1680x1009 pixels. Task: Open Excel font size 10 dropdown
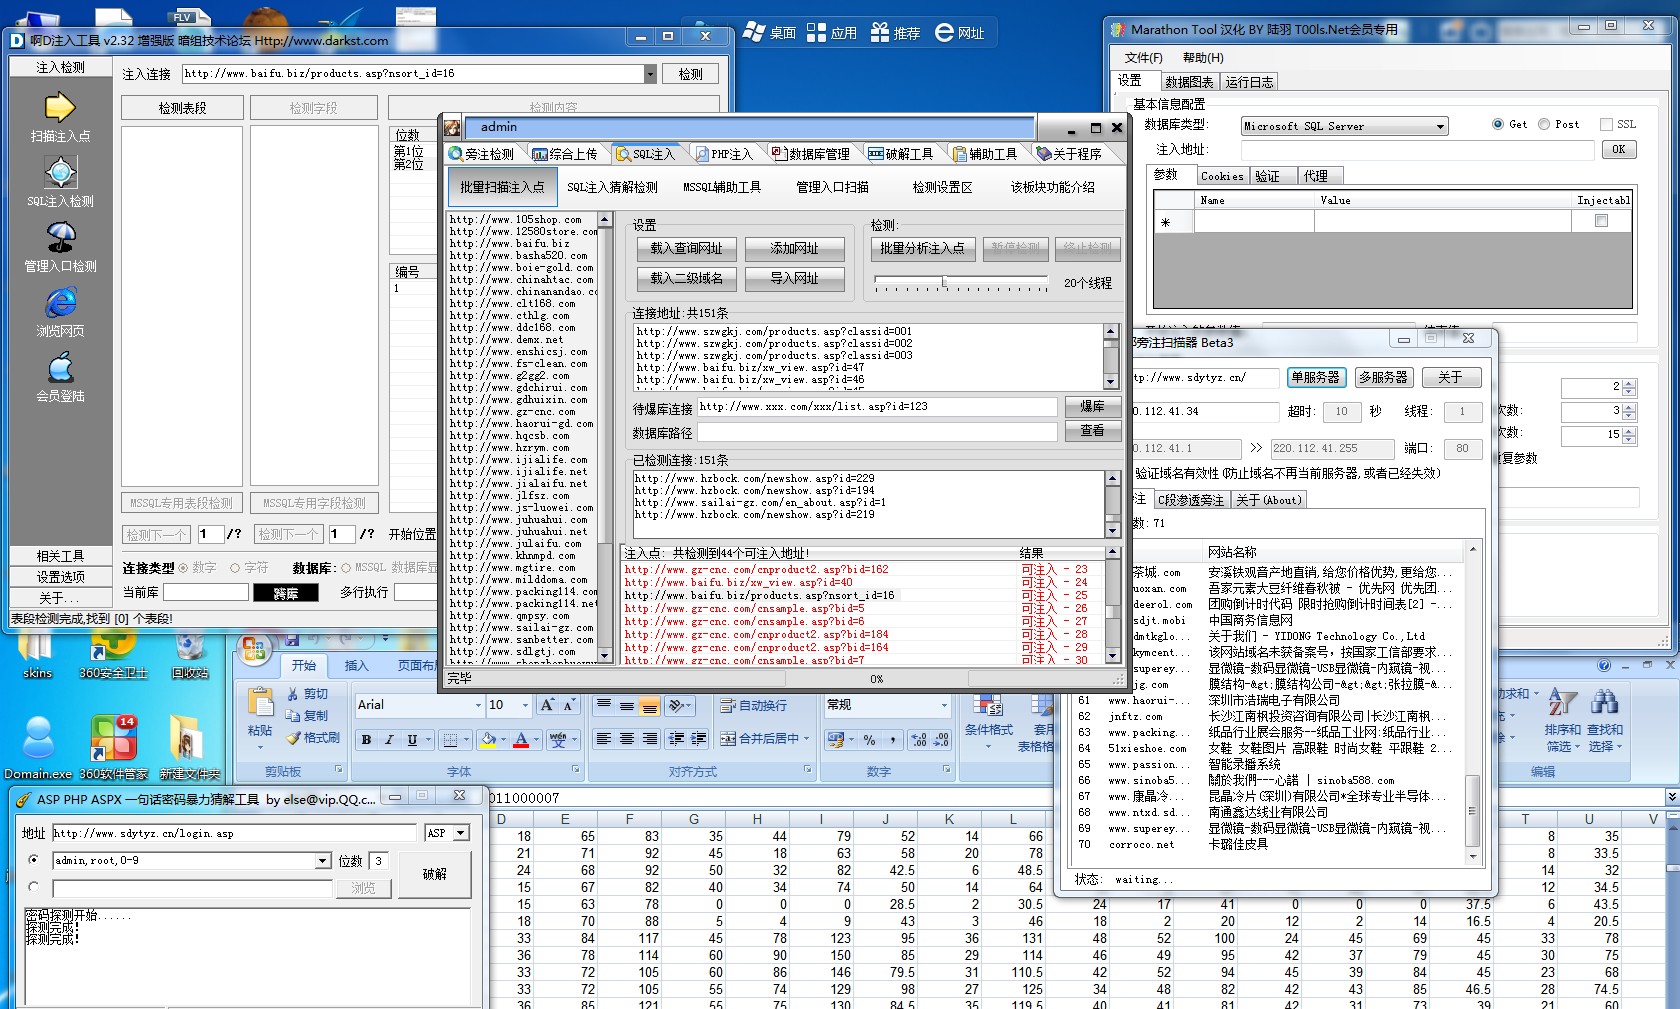pyautogui.click(x=525, y=705)
